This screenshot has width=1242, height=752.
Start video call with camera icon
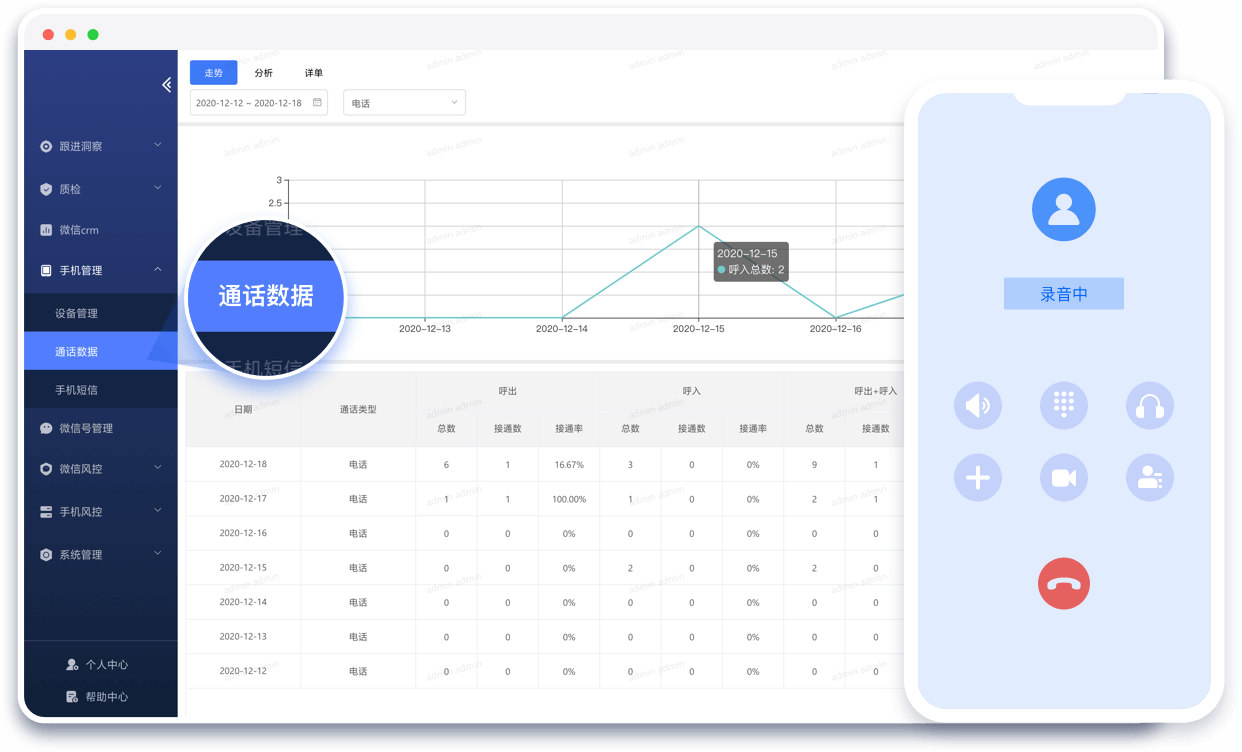tap(1064, 478)
